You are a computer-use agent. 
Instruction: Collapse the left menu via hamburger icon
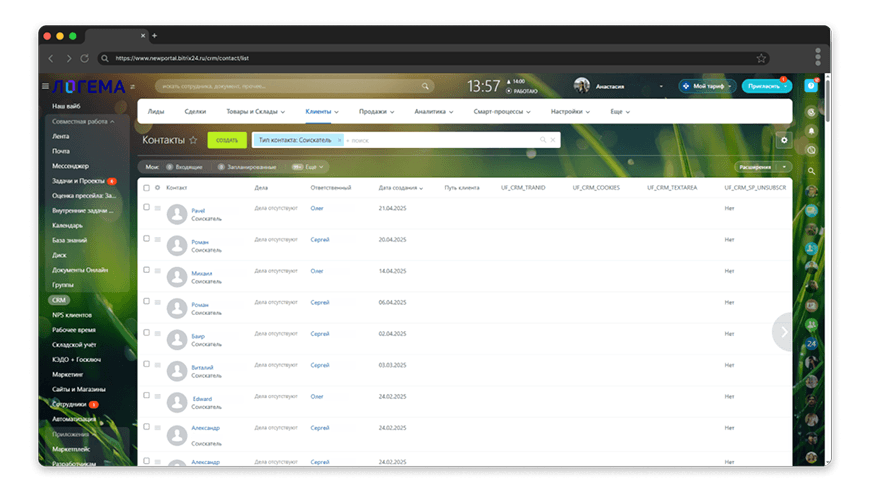coord(45,86)
